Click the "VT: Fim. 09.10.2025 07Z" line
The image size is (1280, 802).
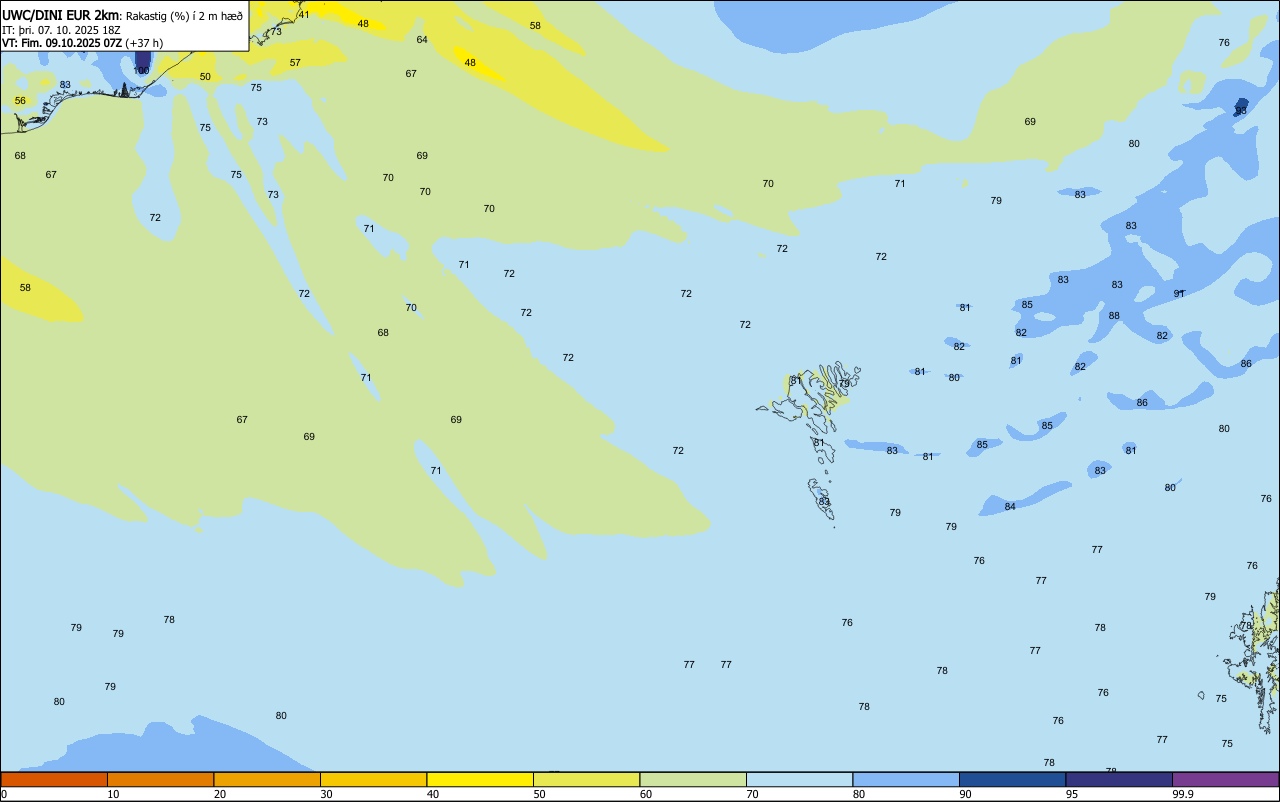pyautogui.click(x=62, y=43)
